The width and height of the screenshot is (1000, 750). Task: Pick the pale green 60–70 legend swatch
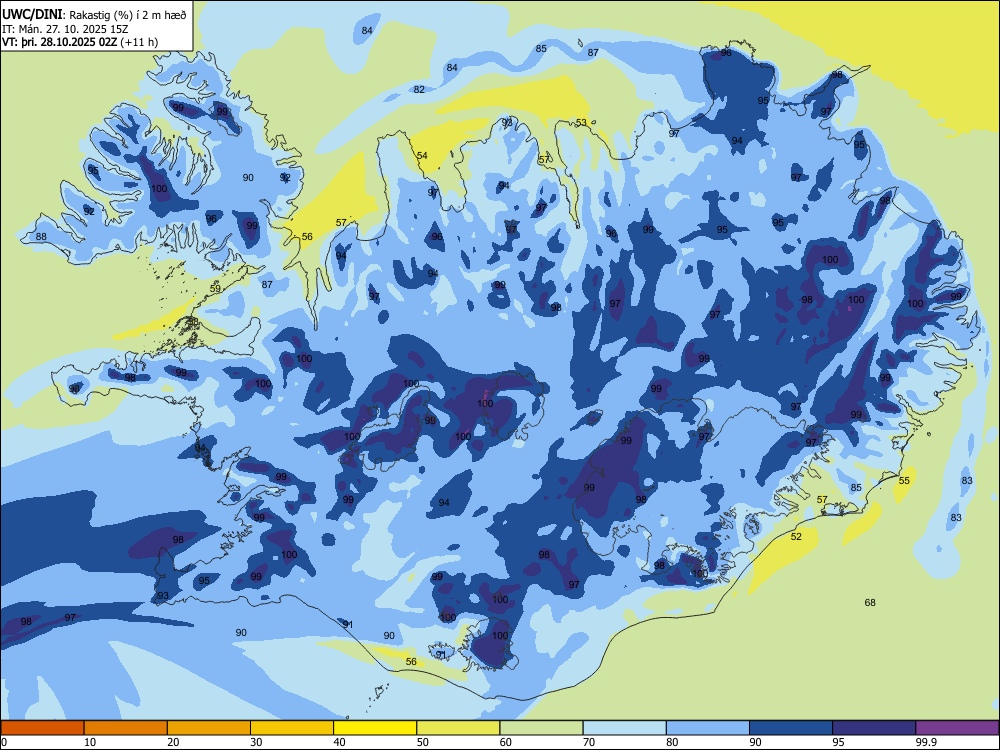coord(541,728)
